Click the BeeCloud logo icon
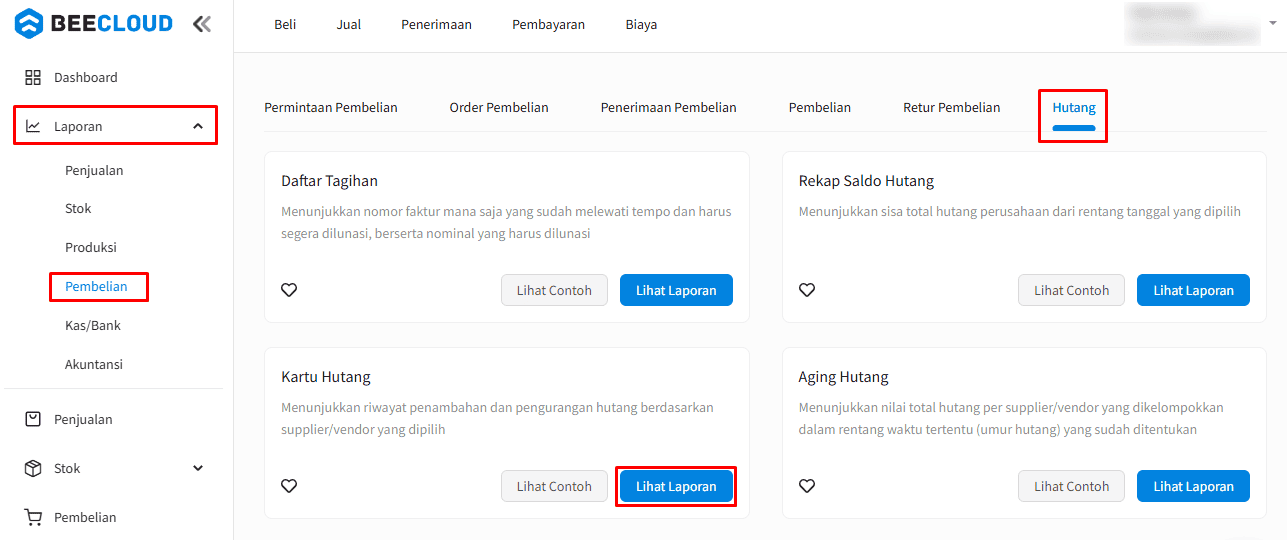 [x=29, y=23]
